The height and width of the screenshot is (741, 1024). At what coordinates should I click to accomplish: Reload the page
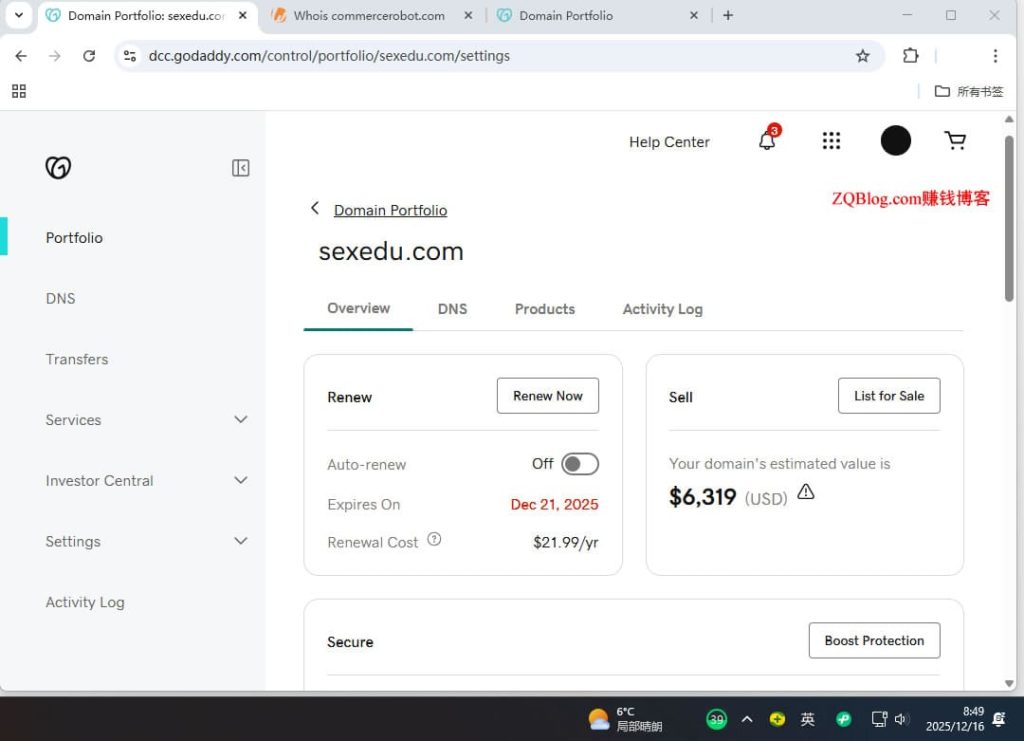click(89, 56)
